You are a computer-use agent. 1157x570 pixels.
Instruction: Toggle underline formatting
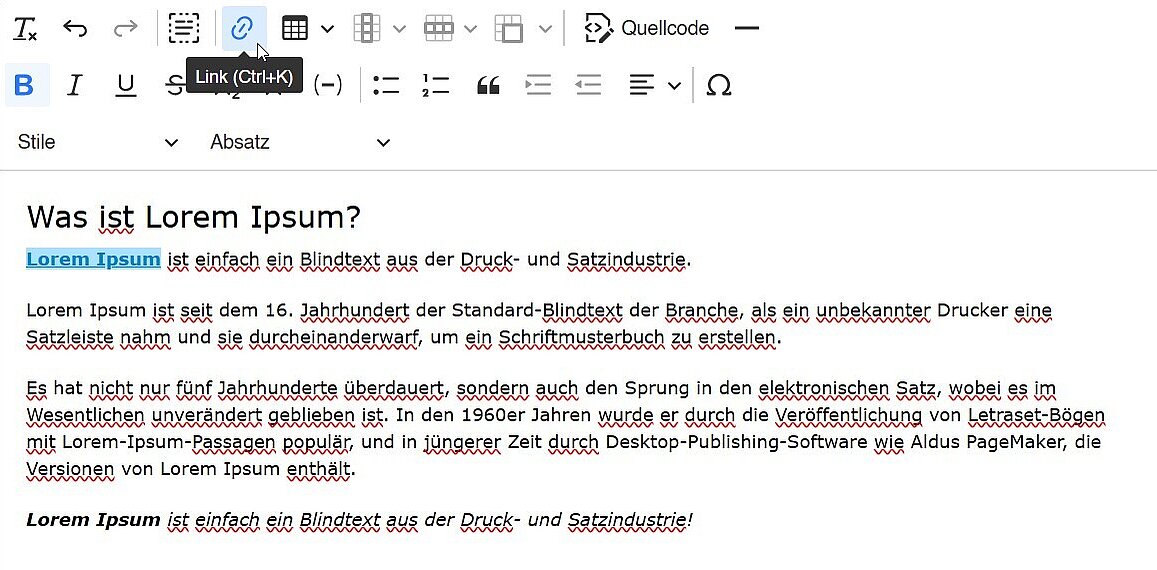tap(125, 86)
